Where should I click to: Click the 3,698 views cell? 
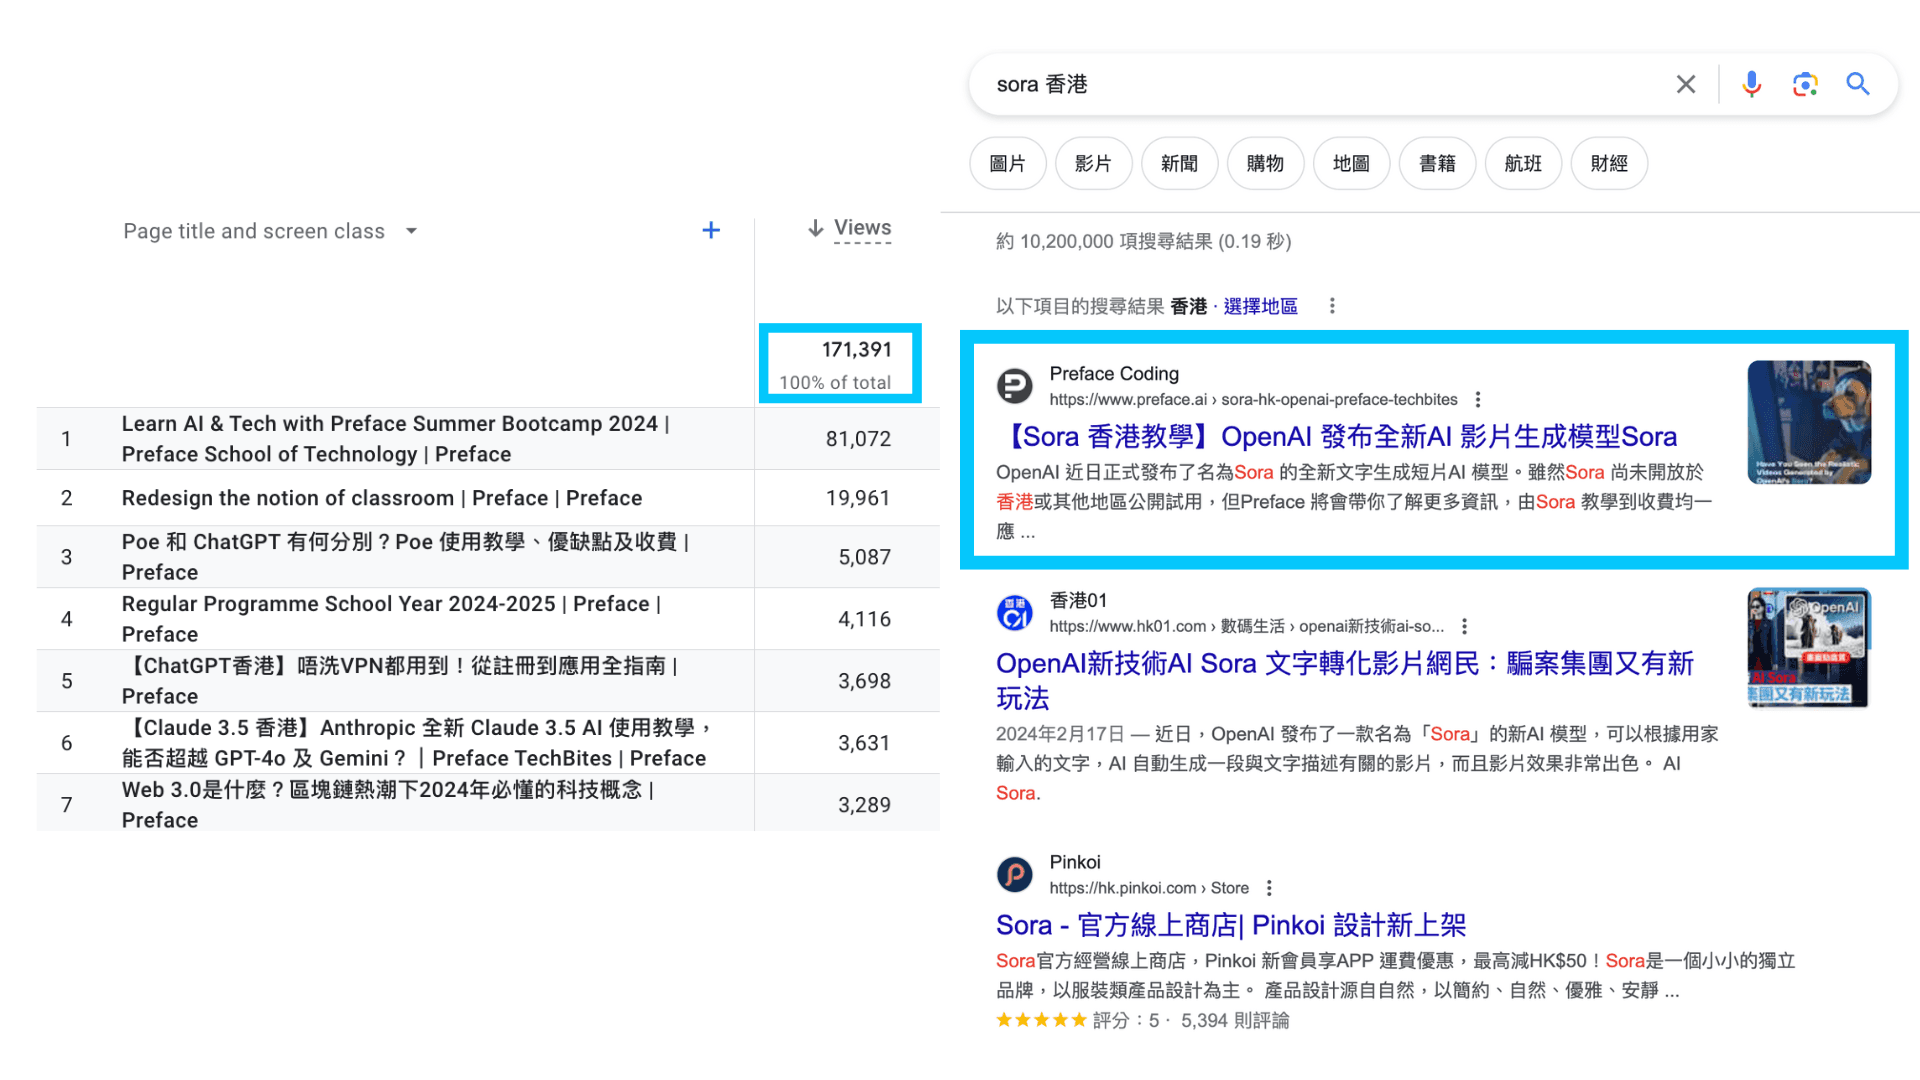pyautogui.click(x=864, y=681)
